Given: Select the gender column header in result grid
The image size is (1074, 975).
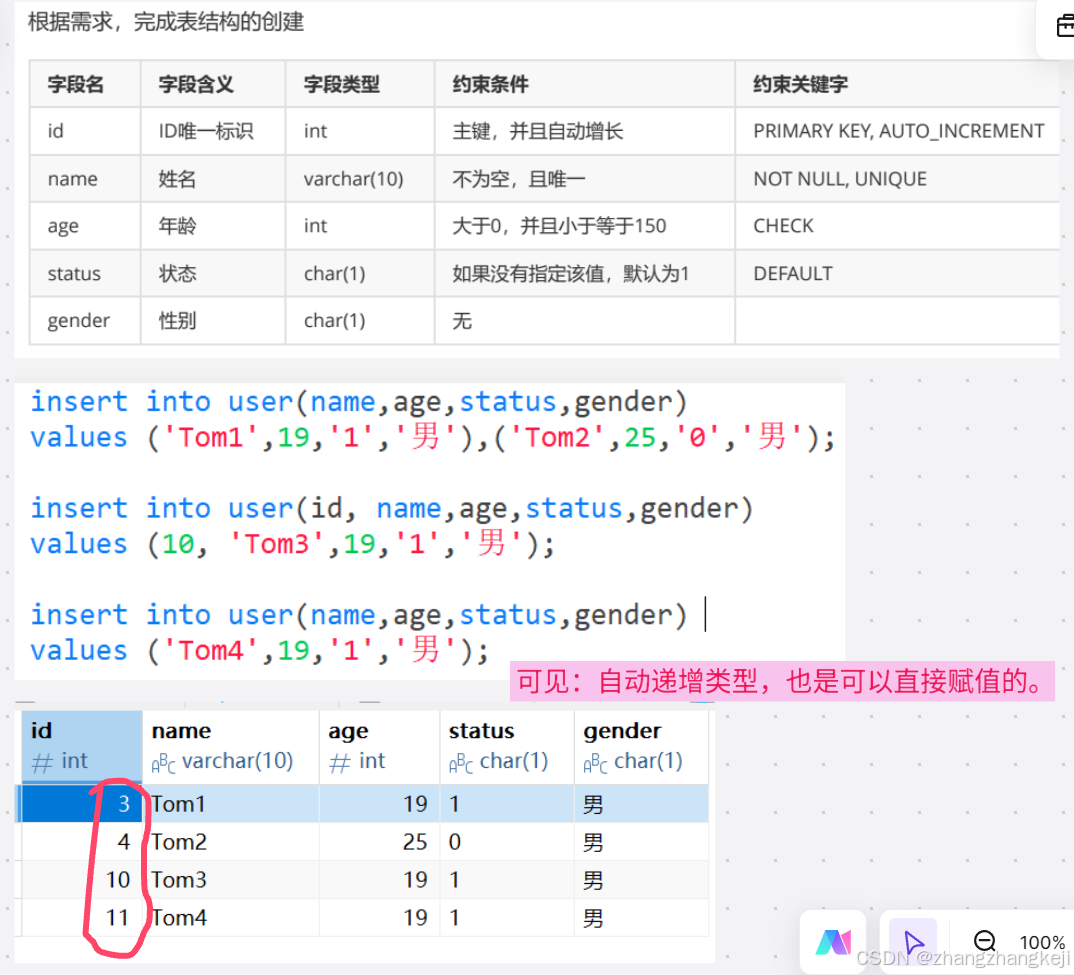Looking at the screenshot, I should coord(641,746).
